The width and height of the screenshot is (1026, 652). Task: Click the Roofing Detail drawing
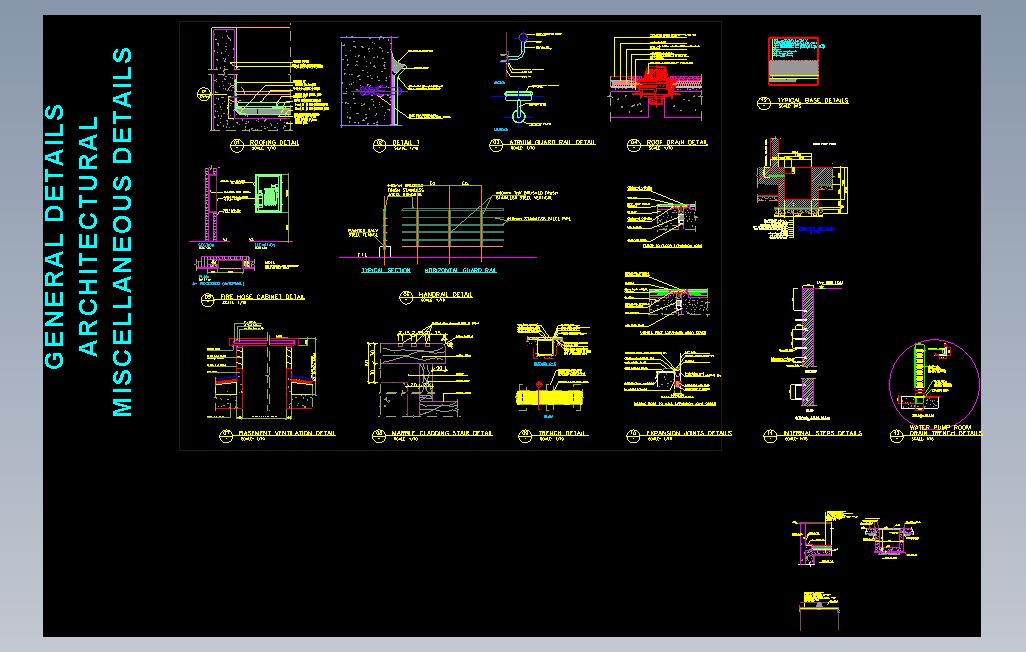[262, 79]
